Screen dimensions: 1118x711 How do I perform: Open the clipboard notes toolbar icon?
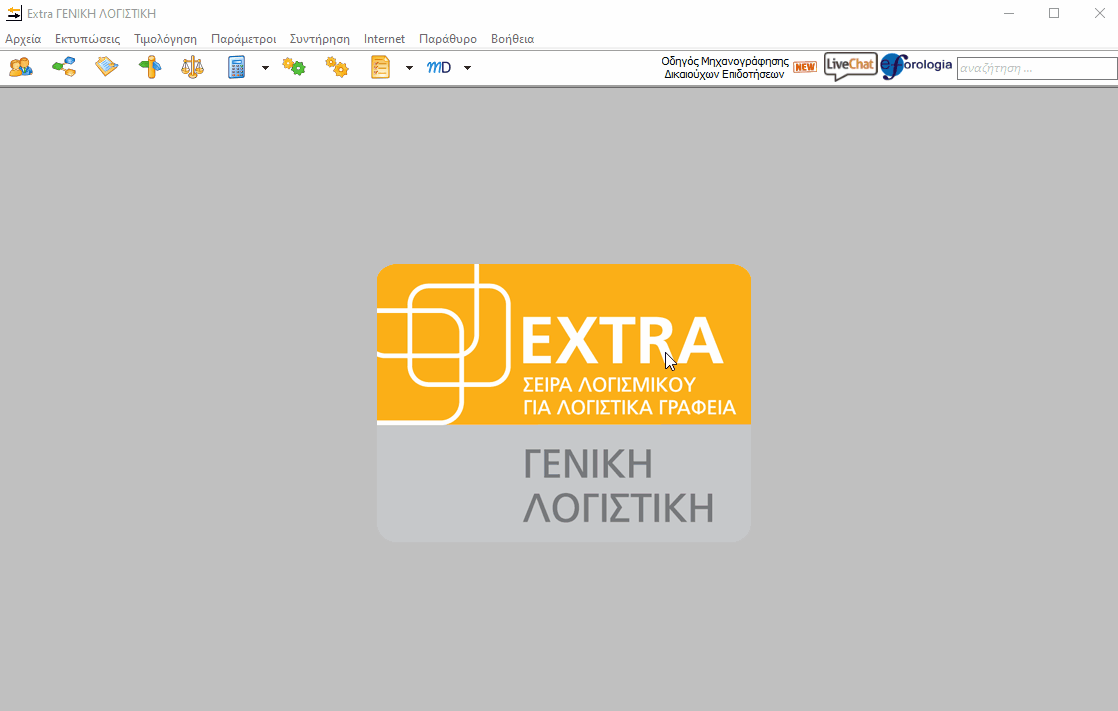pyautogui.click(x=106, y=67)
